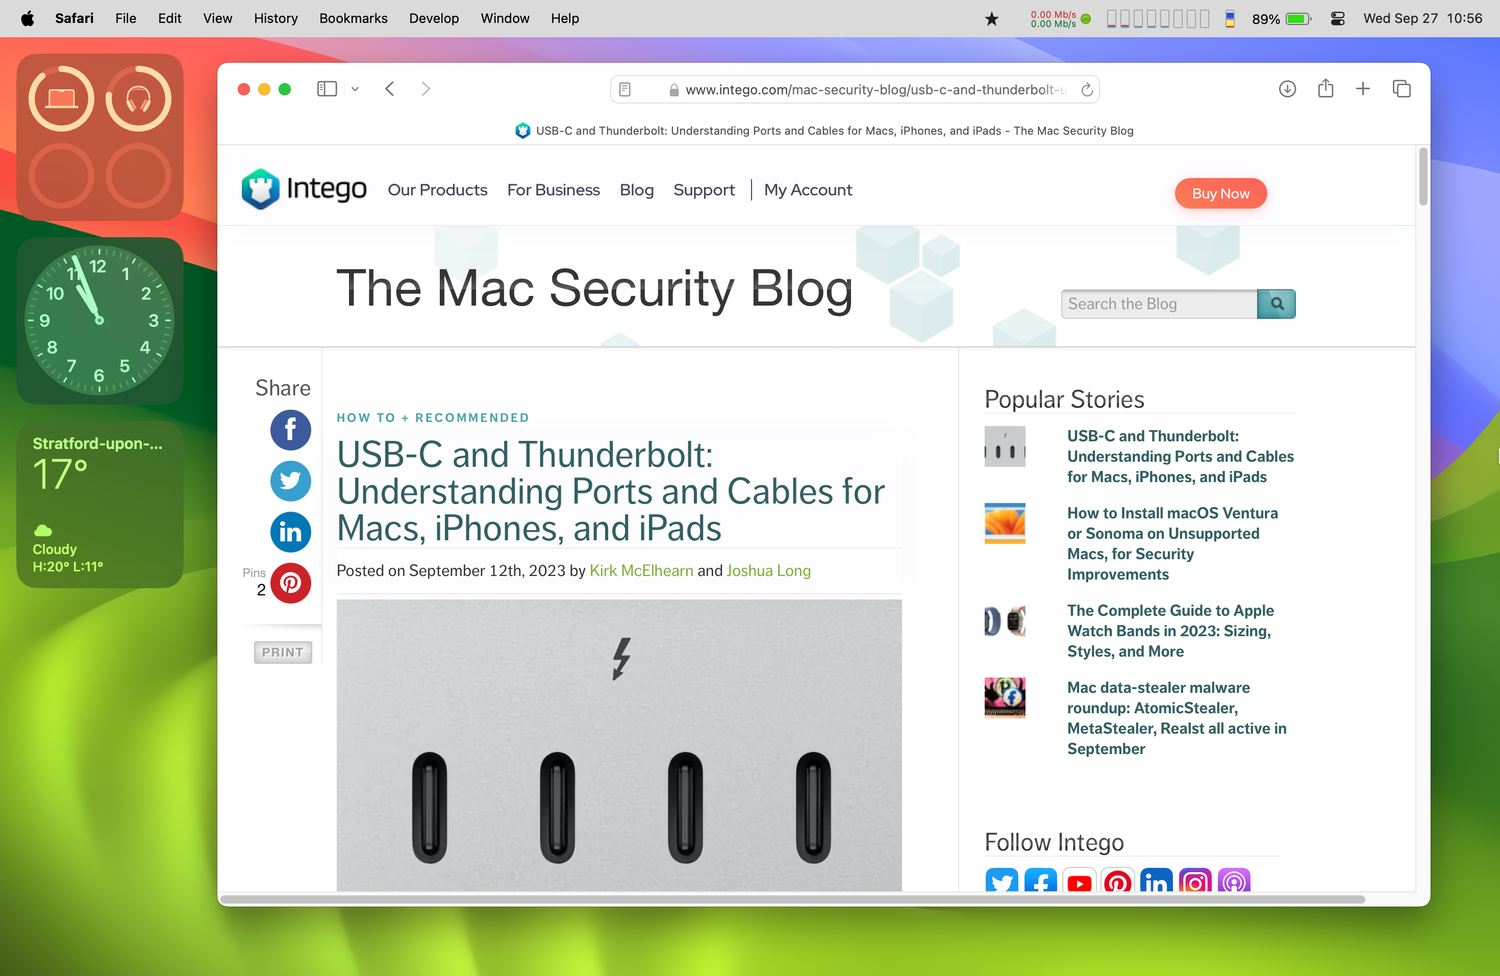Viewport: 1500px width, 976px height.
Task: Pin article with Pinterest icon
Action: pyautogui.click(x=291, y=583)
